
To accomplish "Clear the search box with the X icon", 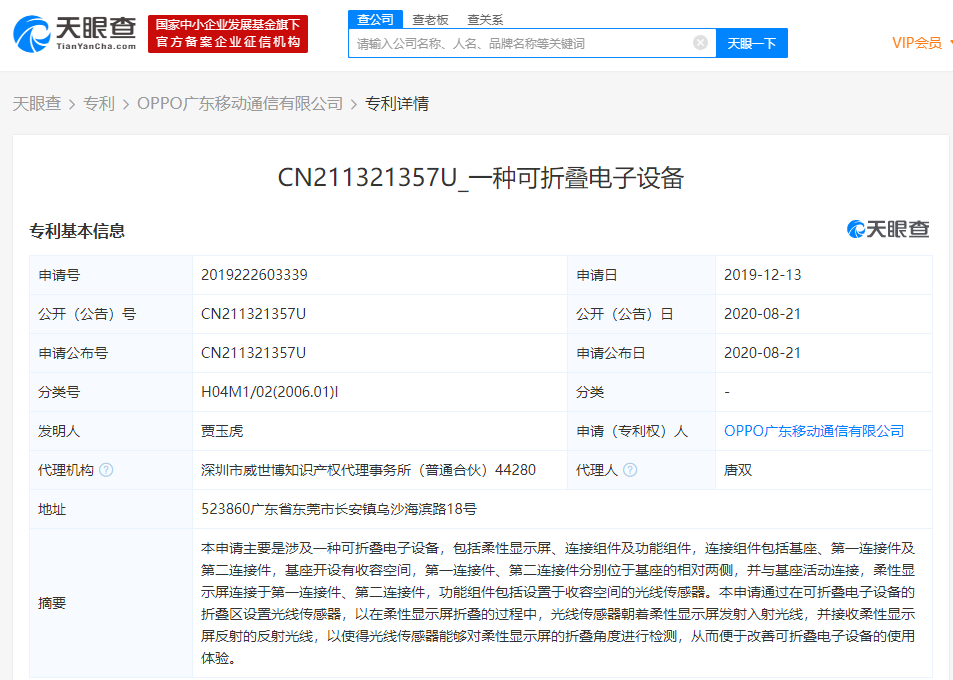I will point(700,43).
